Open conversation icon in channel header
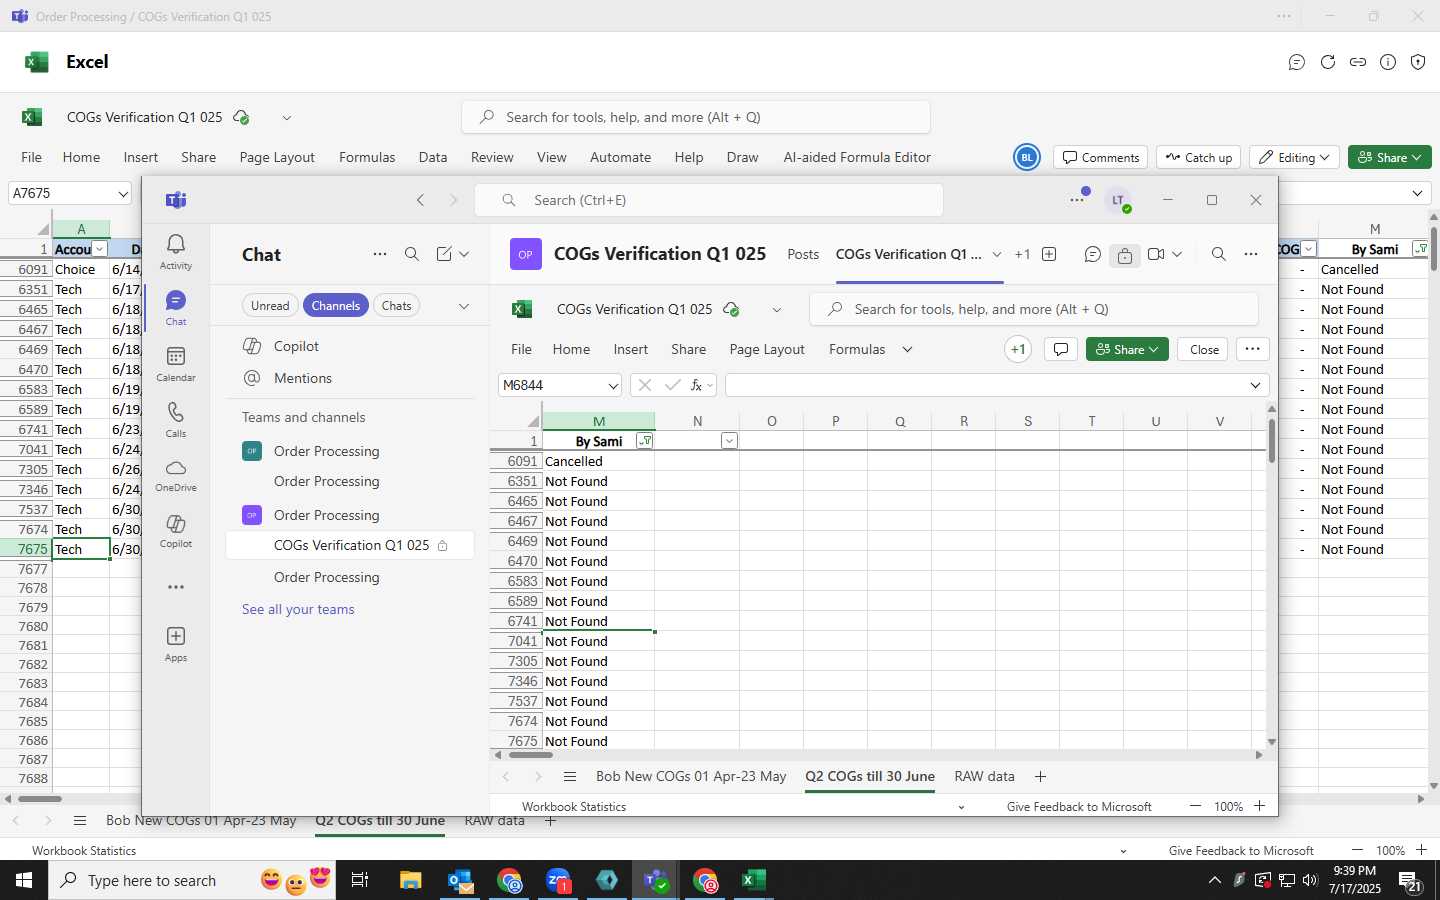1440x900 pixels. (1093, 255)
